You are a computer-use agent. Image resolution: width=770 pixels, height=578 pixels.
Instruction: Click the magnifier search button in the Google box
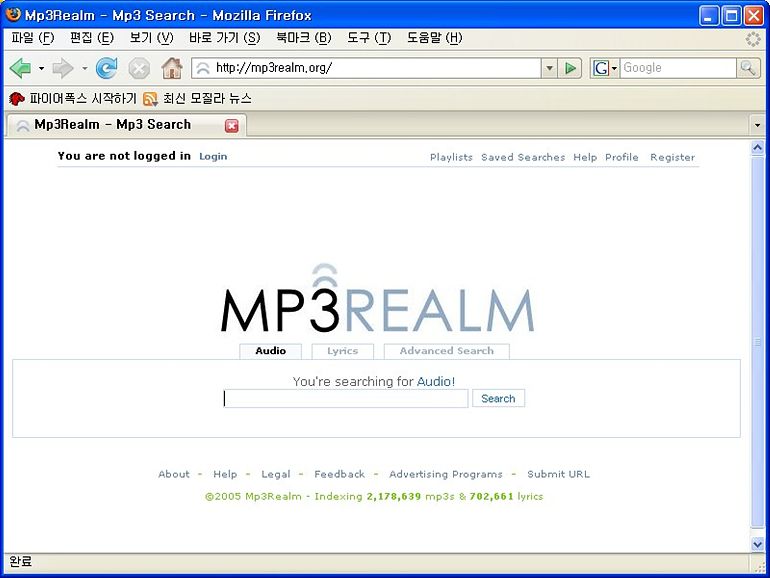747,68
